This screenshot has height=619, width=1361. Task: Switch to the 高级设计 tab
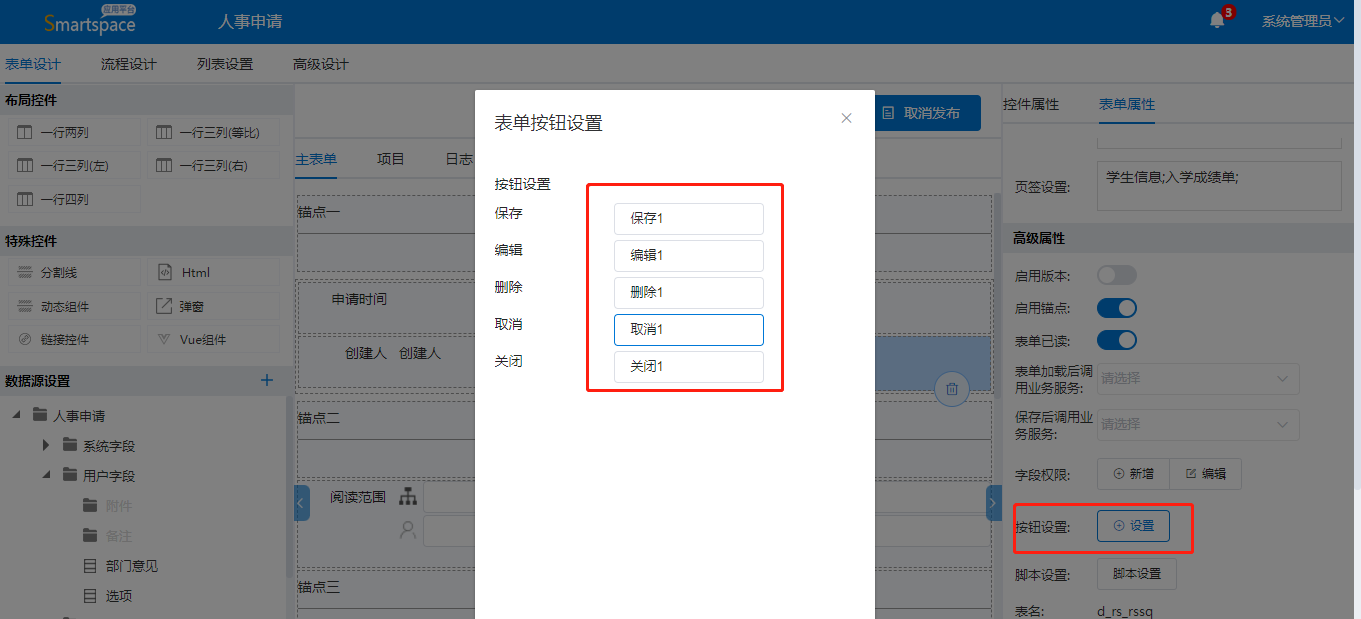tap(321, 64)
